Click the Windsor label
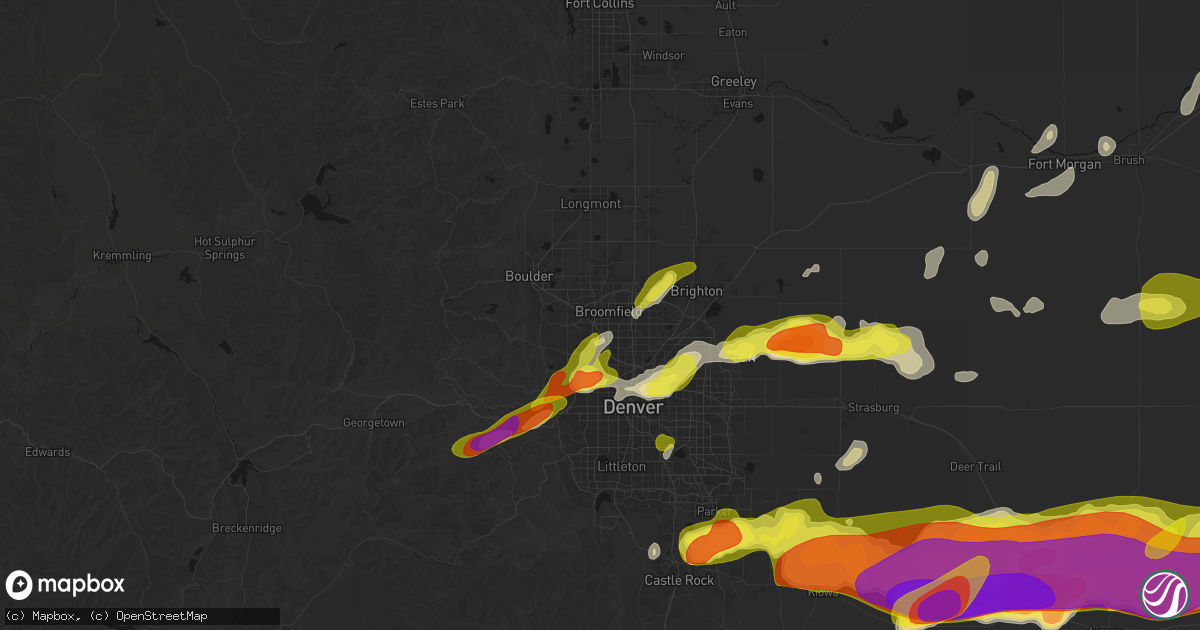This screenshot has width=1200, height=630. click(662, 55)
